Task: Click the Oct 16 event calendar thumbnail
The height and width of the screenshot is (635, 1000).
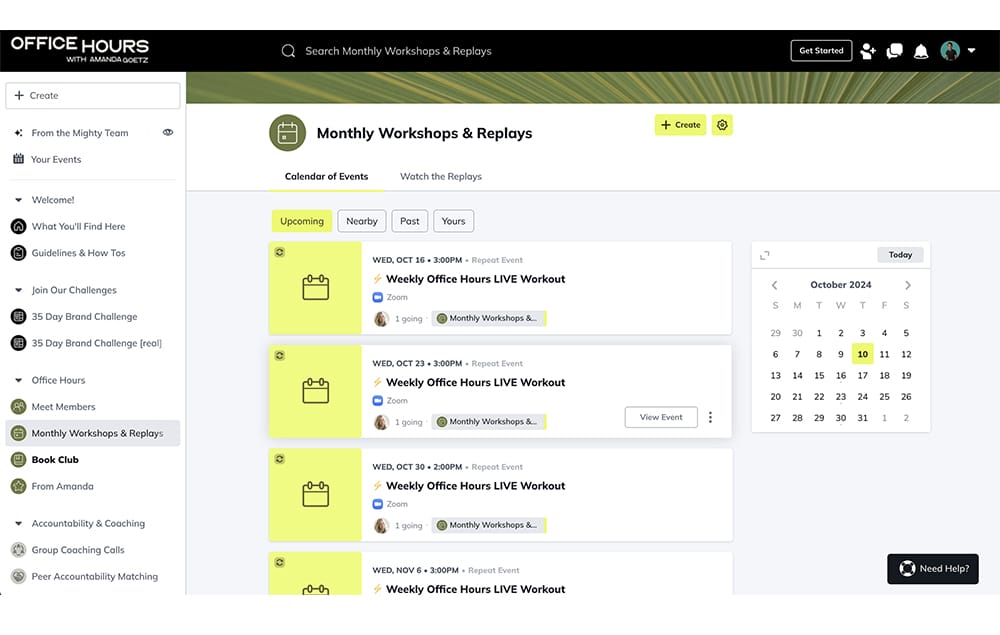Action: [x=315, y=288]
